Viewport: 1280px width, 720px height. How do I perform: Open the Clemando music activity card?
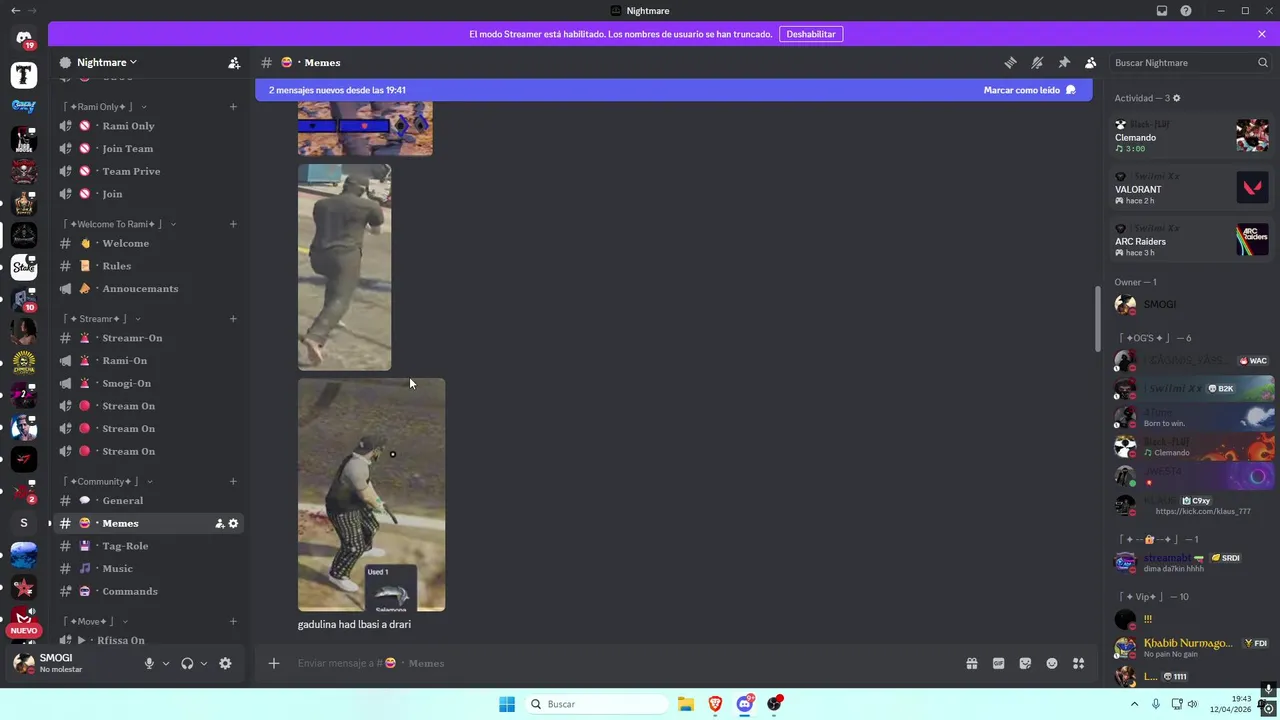[1192, 136]
